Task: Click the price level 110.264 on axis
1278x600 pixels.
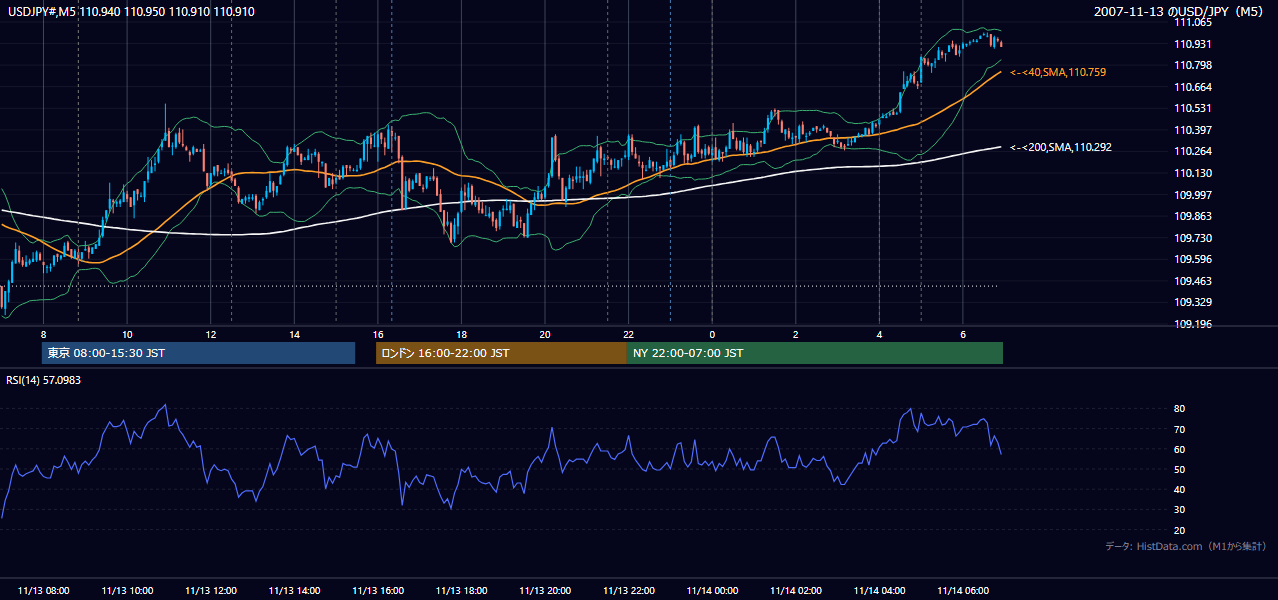Action: (x=1193, y=151)
